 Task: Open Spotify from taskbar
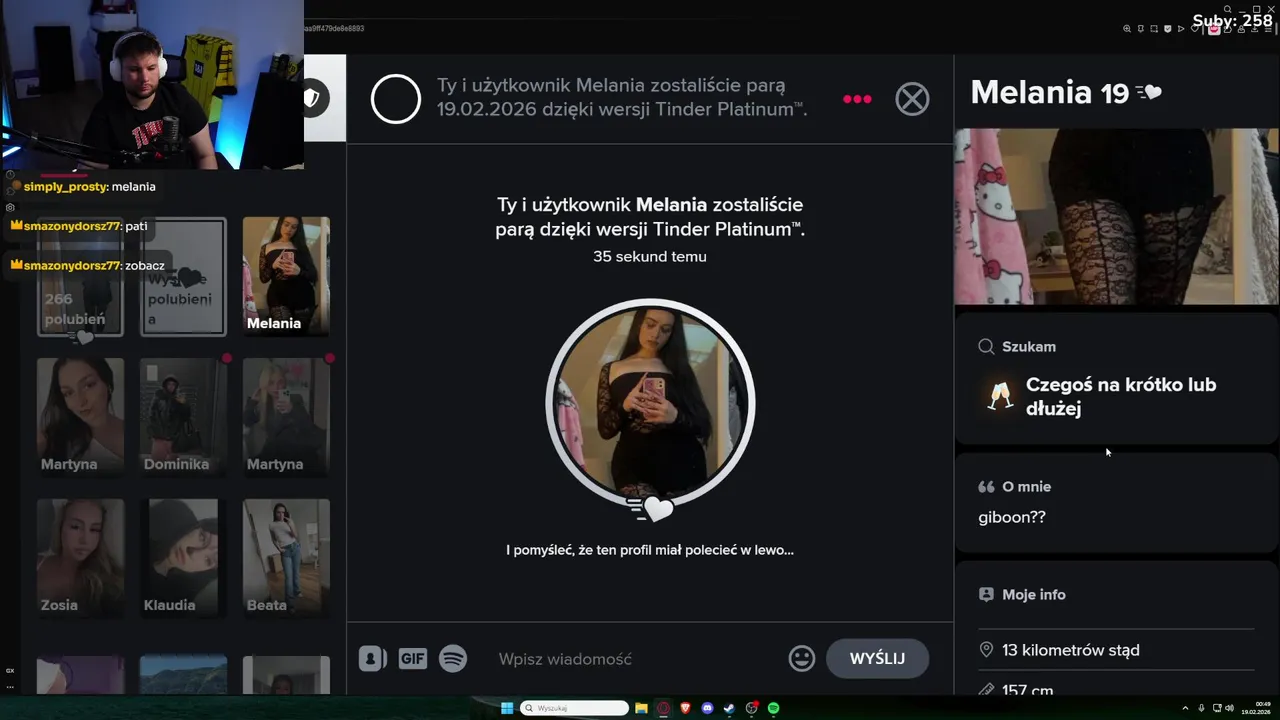click(773, 708)
